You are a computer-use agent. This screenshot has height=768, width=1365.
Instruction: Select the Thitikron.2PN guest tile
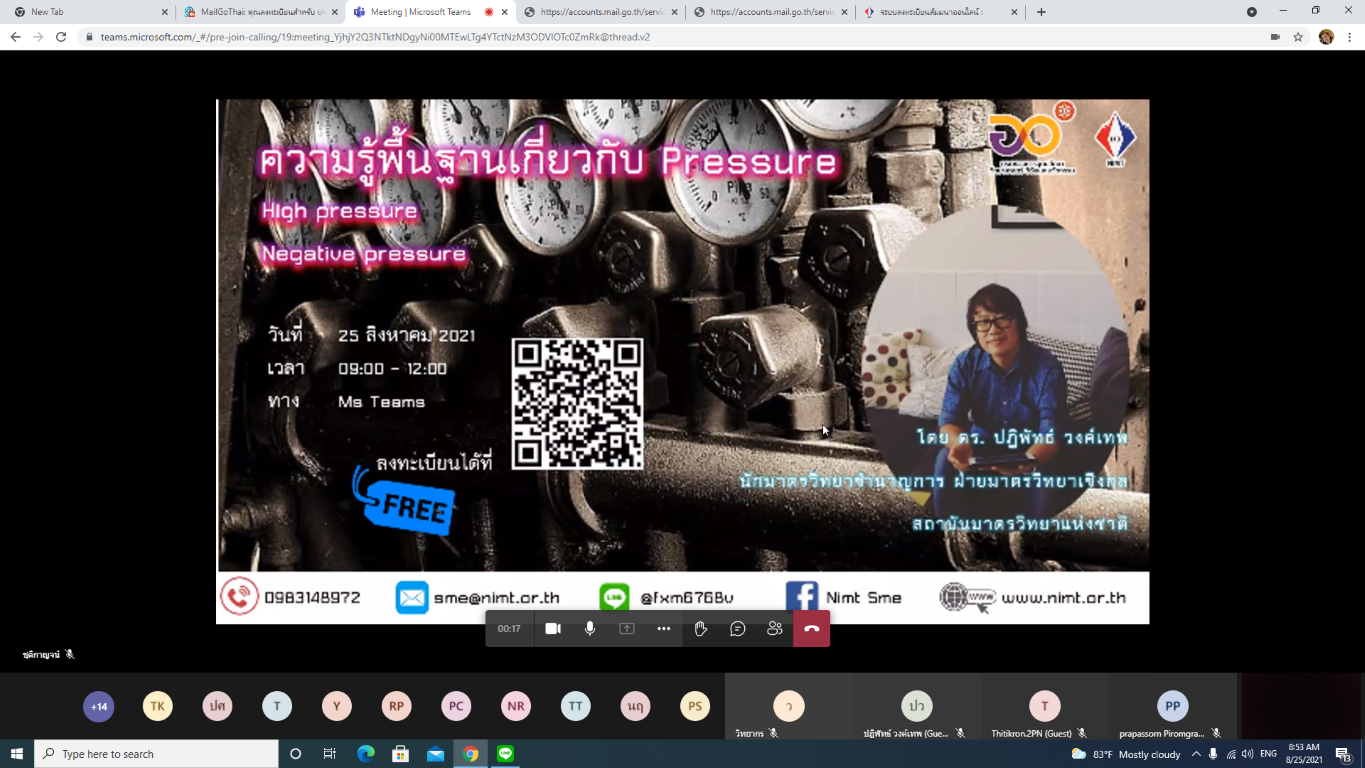point(1044,707)
